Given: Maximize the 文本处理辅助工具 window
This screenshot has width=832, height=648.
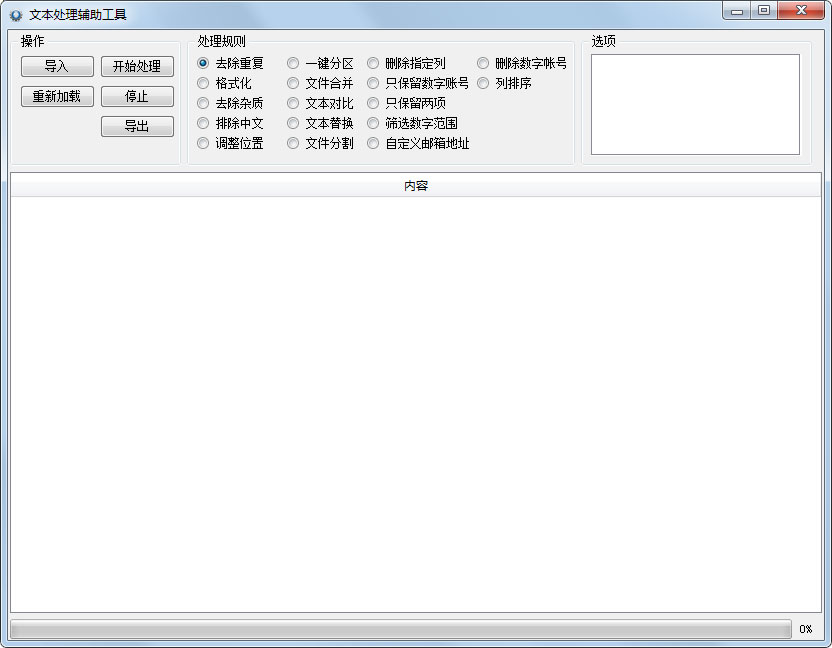Looking at the screenshot, I should (x=764, y=10).
